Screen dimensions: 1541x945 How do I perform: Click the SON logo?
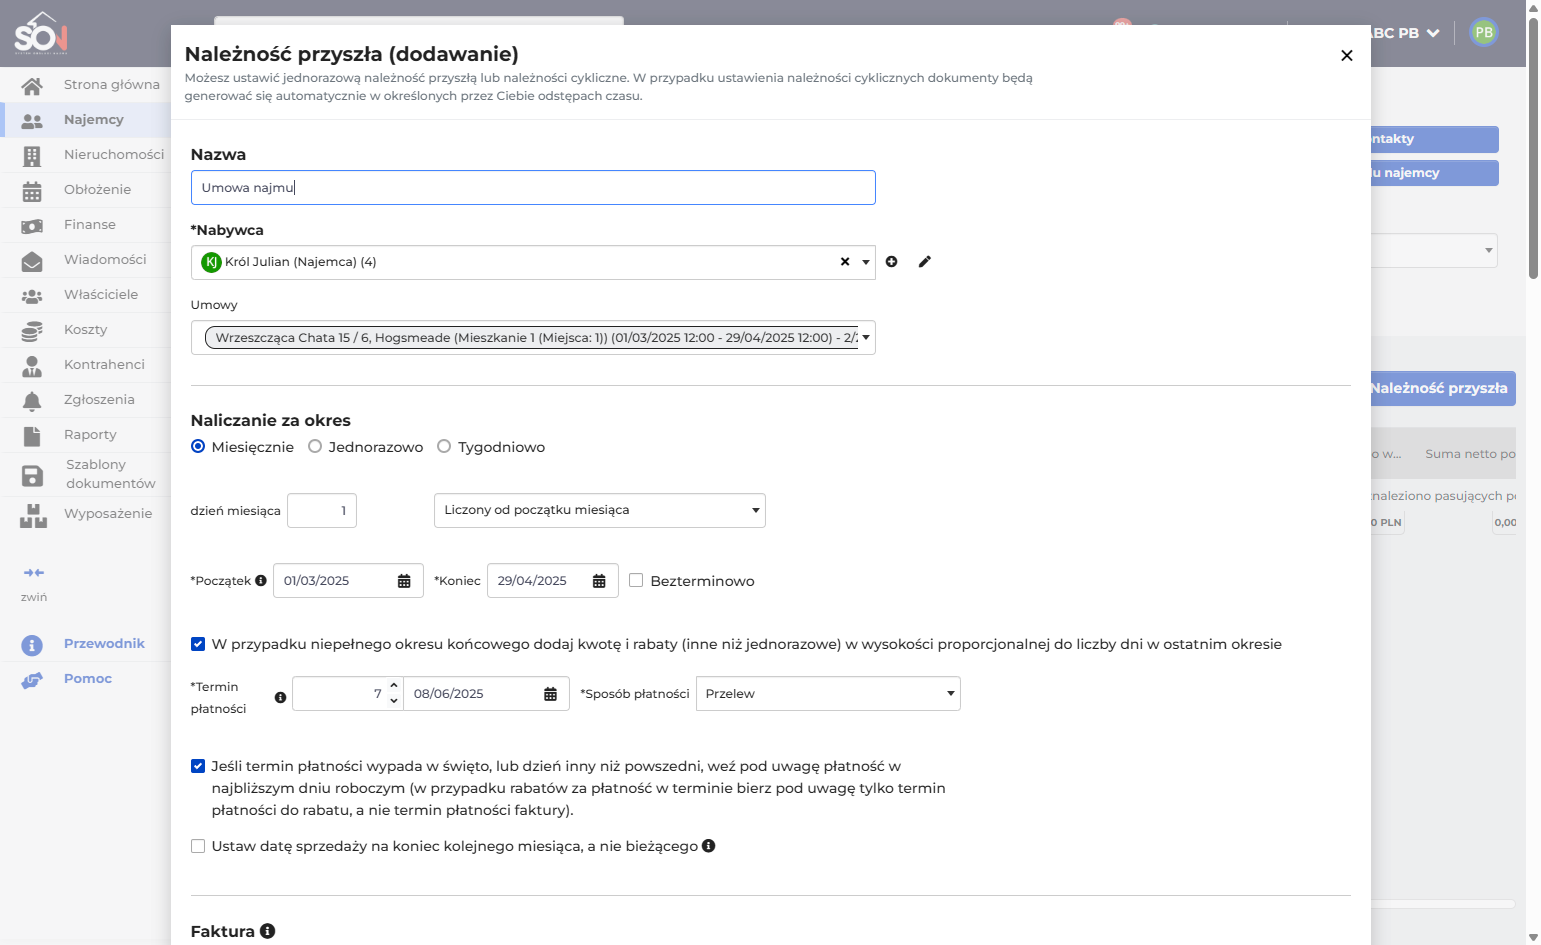[x=40, y=33]
